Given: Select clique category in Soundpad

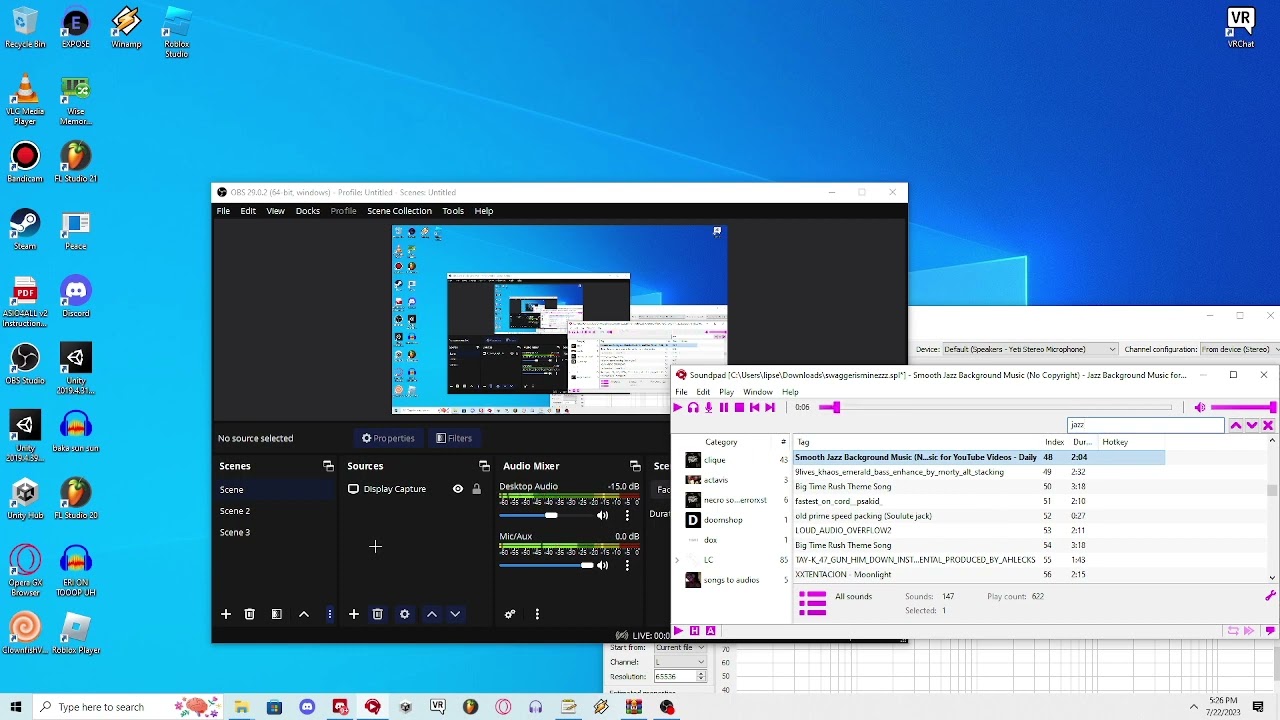Looking at the screenshot, I should (714, 460).
